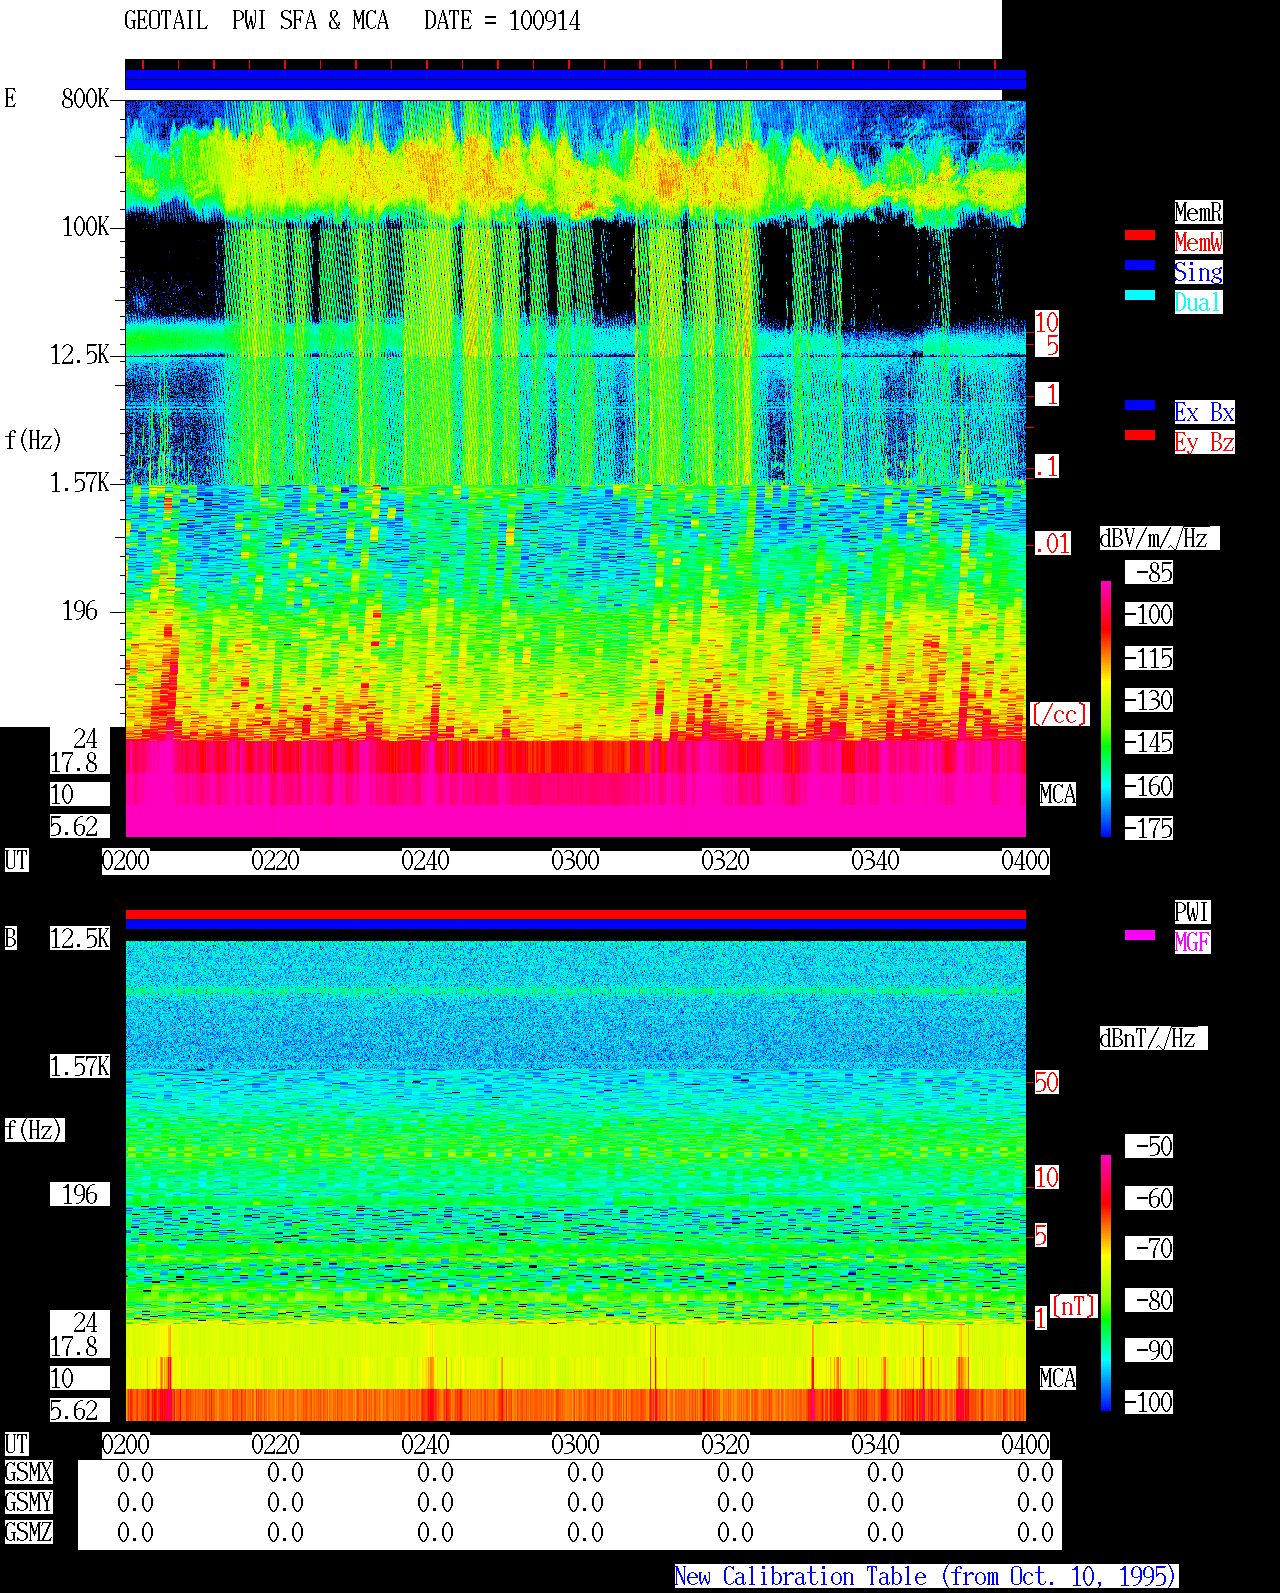Viewport: 1280px width, 1593px height.
Task: Select the Ex Bx legend label
Action: 1204,412
